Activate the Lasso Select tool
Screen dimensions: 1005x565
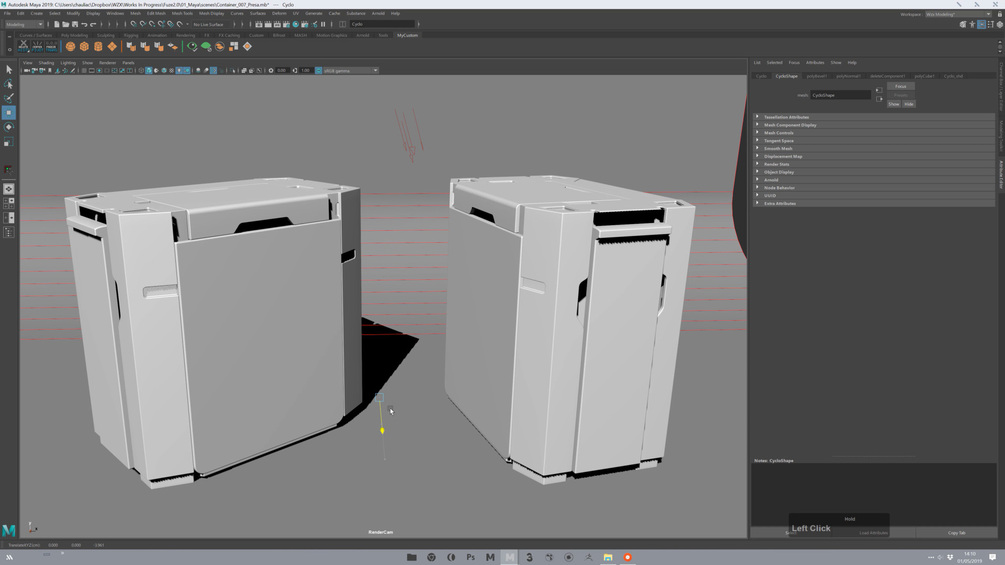[x=9, y=84]
